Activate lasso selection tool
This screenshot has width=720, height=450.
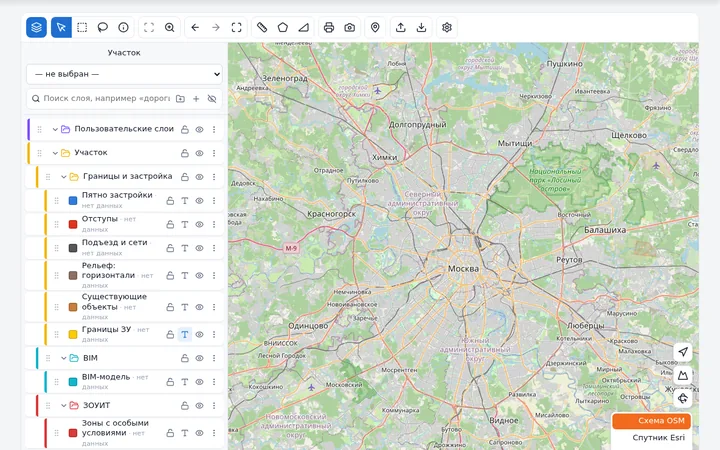[103, 28]
